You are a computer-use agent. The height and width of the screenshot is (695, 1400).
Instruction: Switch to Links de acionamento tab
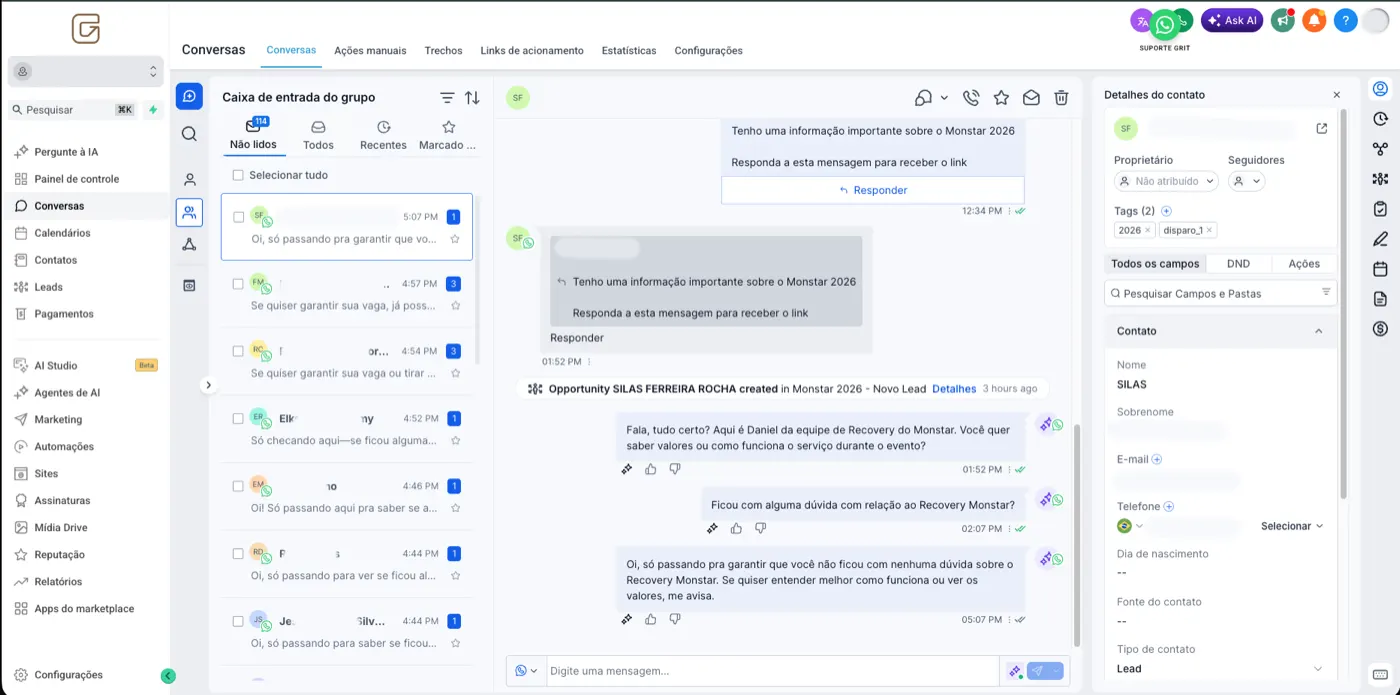click(532, 50)
